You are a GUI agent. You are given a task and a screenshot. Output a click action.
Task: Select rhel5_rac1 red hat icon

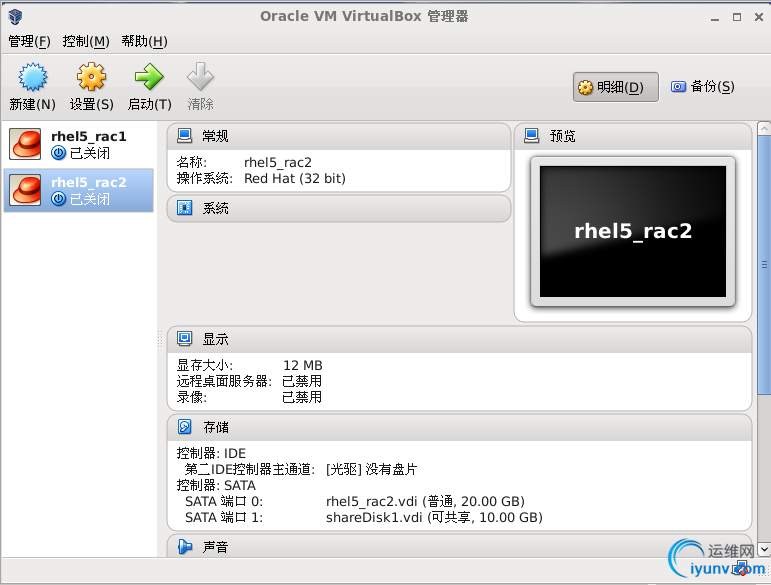(x=25, y=144)
